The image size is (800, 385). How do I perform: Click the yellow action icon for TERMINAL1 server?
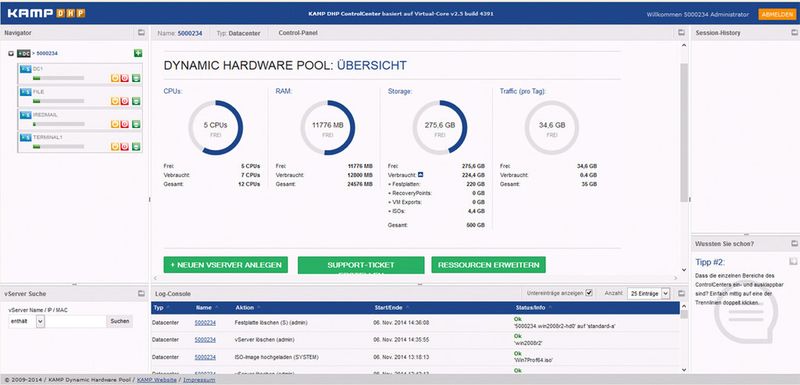point(115,146)
